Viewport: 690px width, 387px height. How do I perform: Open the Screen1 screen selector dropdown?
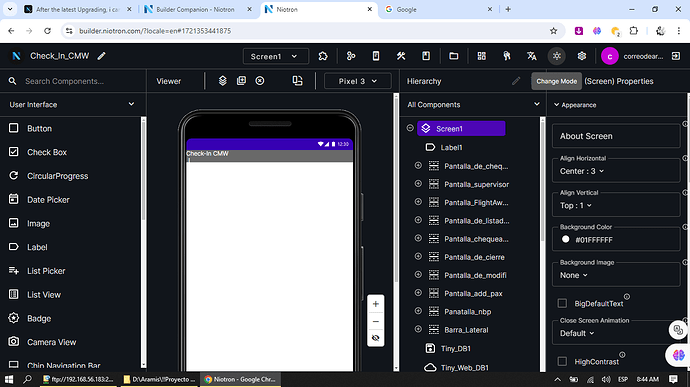[x=275, y=56]
